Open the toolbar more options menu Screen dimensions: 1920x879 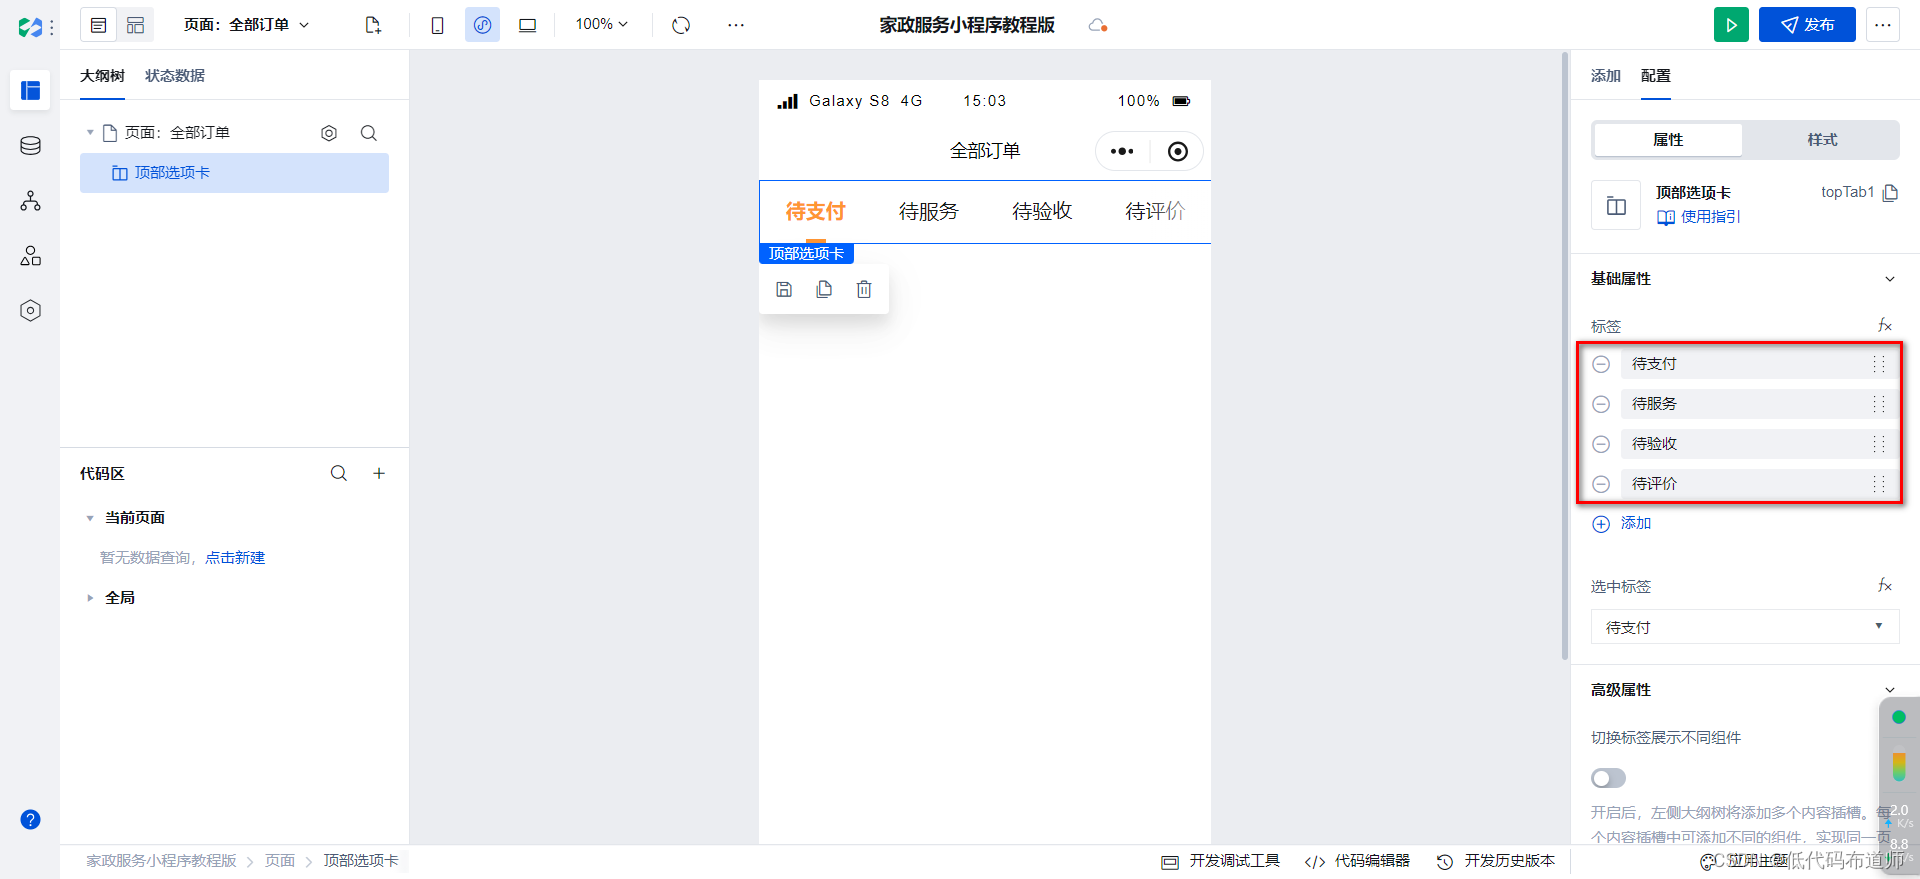pyautogui.click(x=736, y=25)
